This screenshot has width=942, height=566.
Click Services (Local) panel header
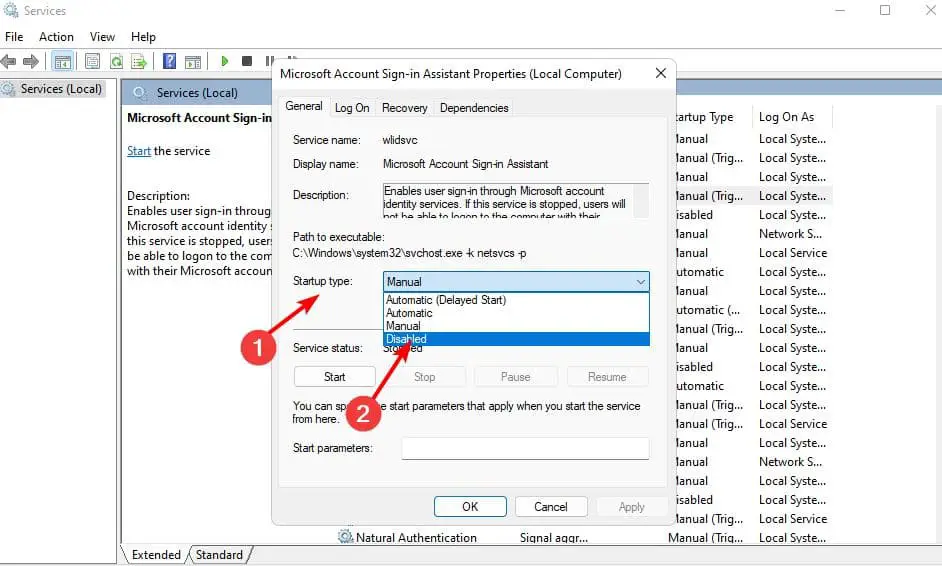(x=197, y=93)
